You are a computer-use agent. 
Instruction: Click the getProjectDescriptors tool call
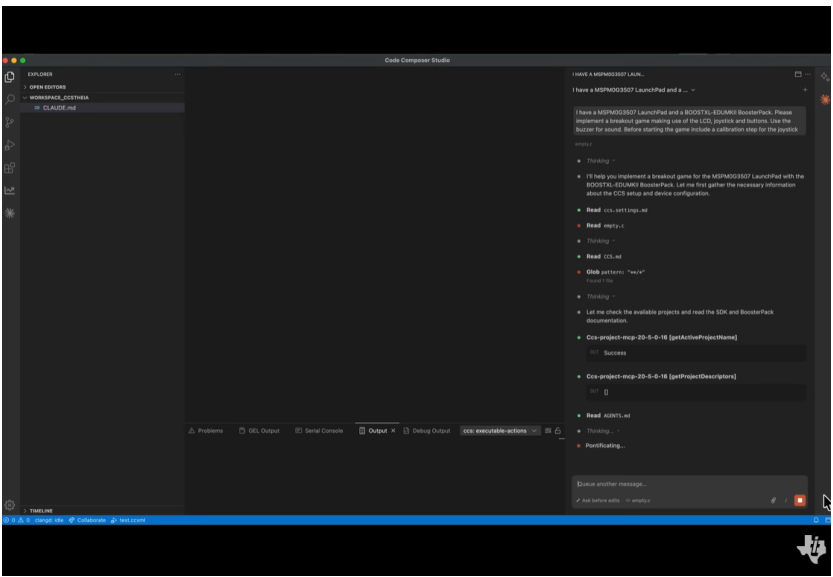(x=661, y=377)
